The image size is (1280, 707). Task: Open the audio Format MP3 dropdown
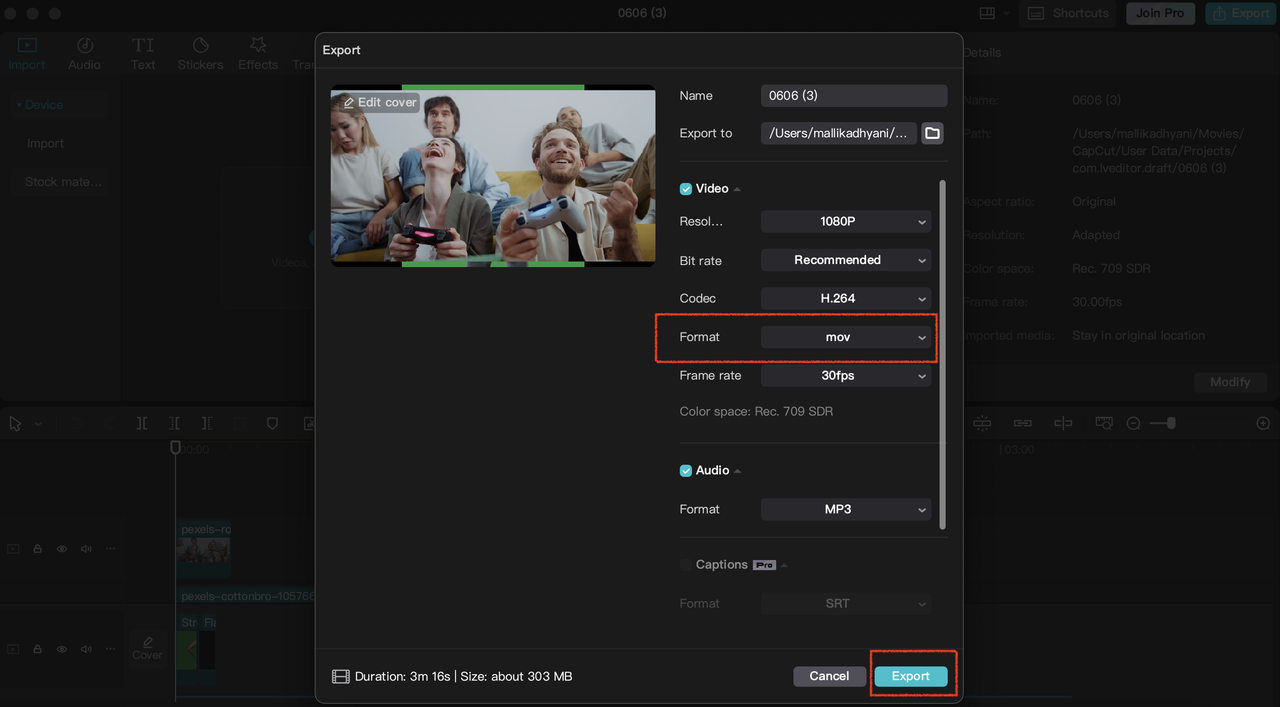[x=846, y=509]
